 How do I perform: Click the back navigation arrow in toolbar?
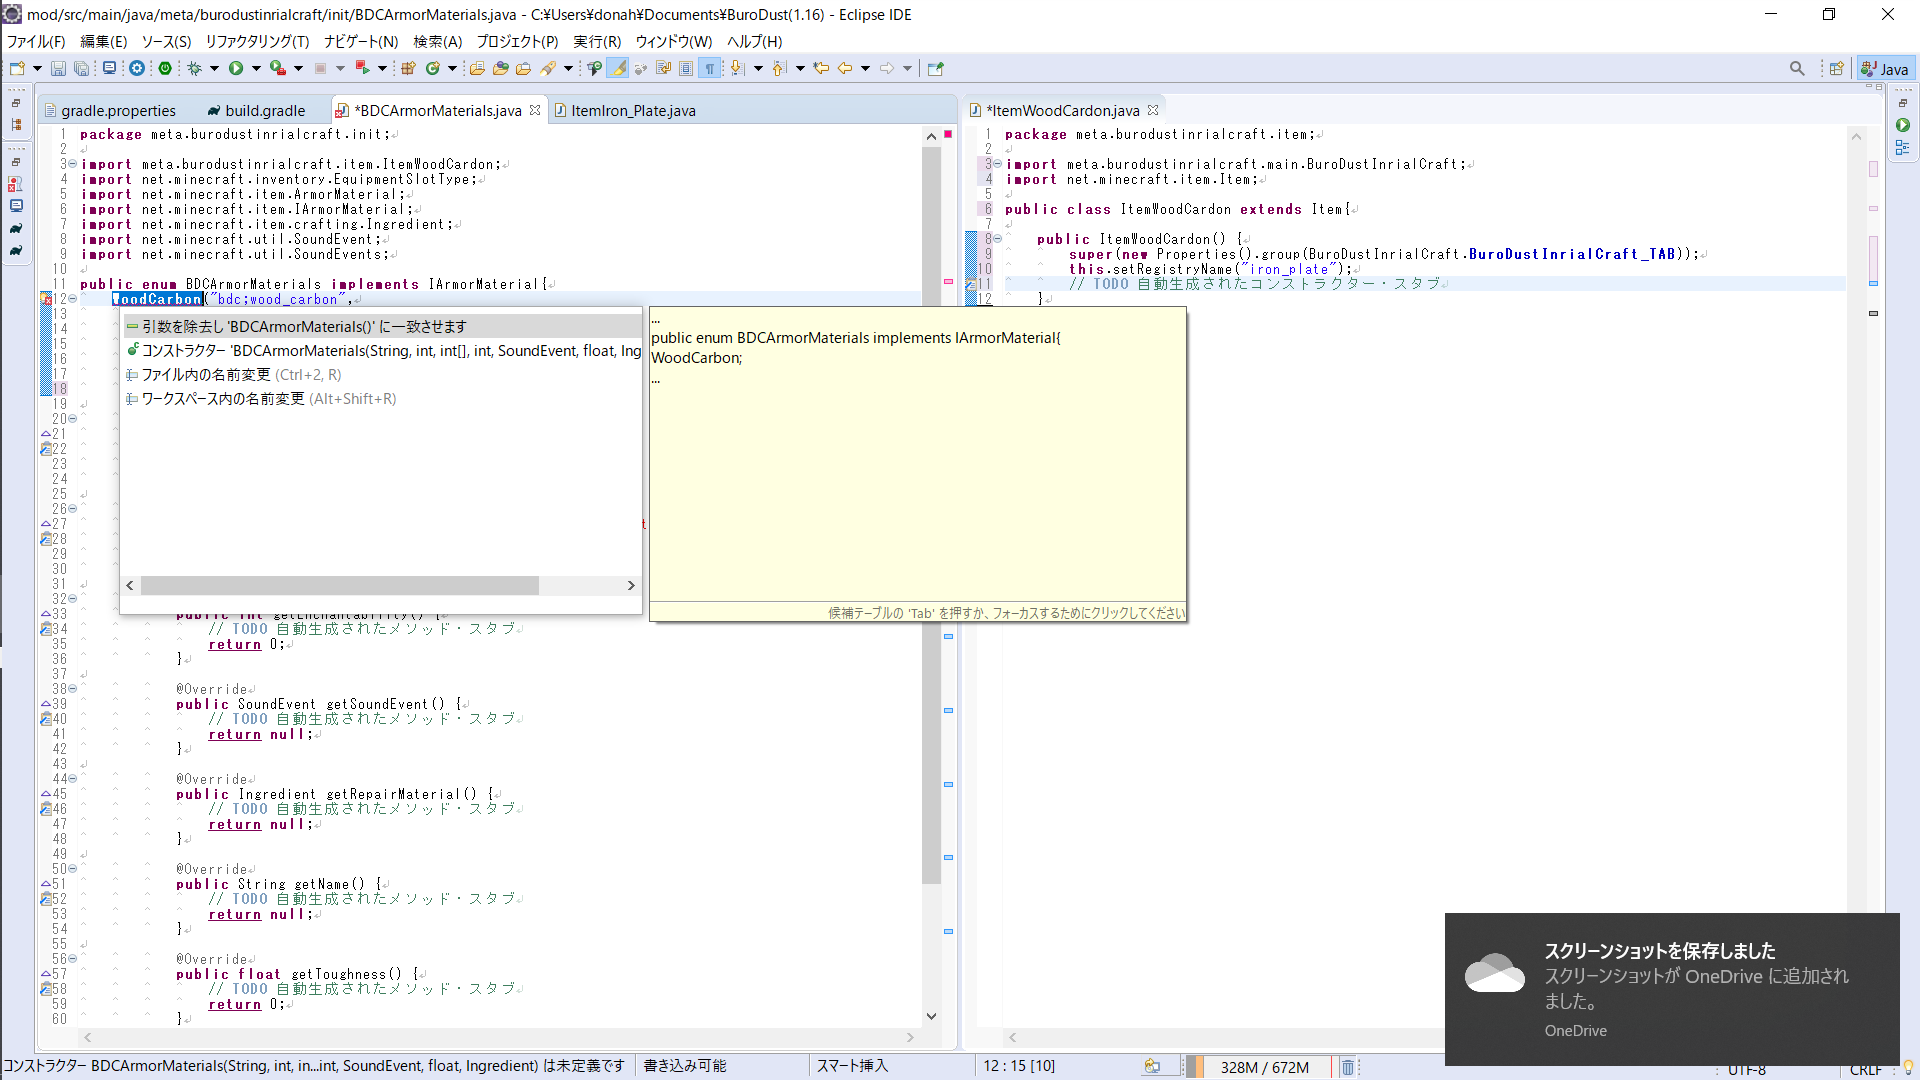click(x=845, y=68)
